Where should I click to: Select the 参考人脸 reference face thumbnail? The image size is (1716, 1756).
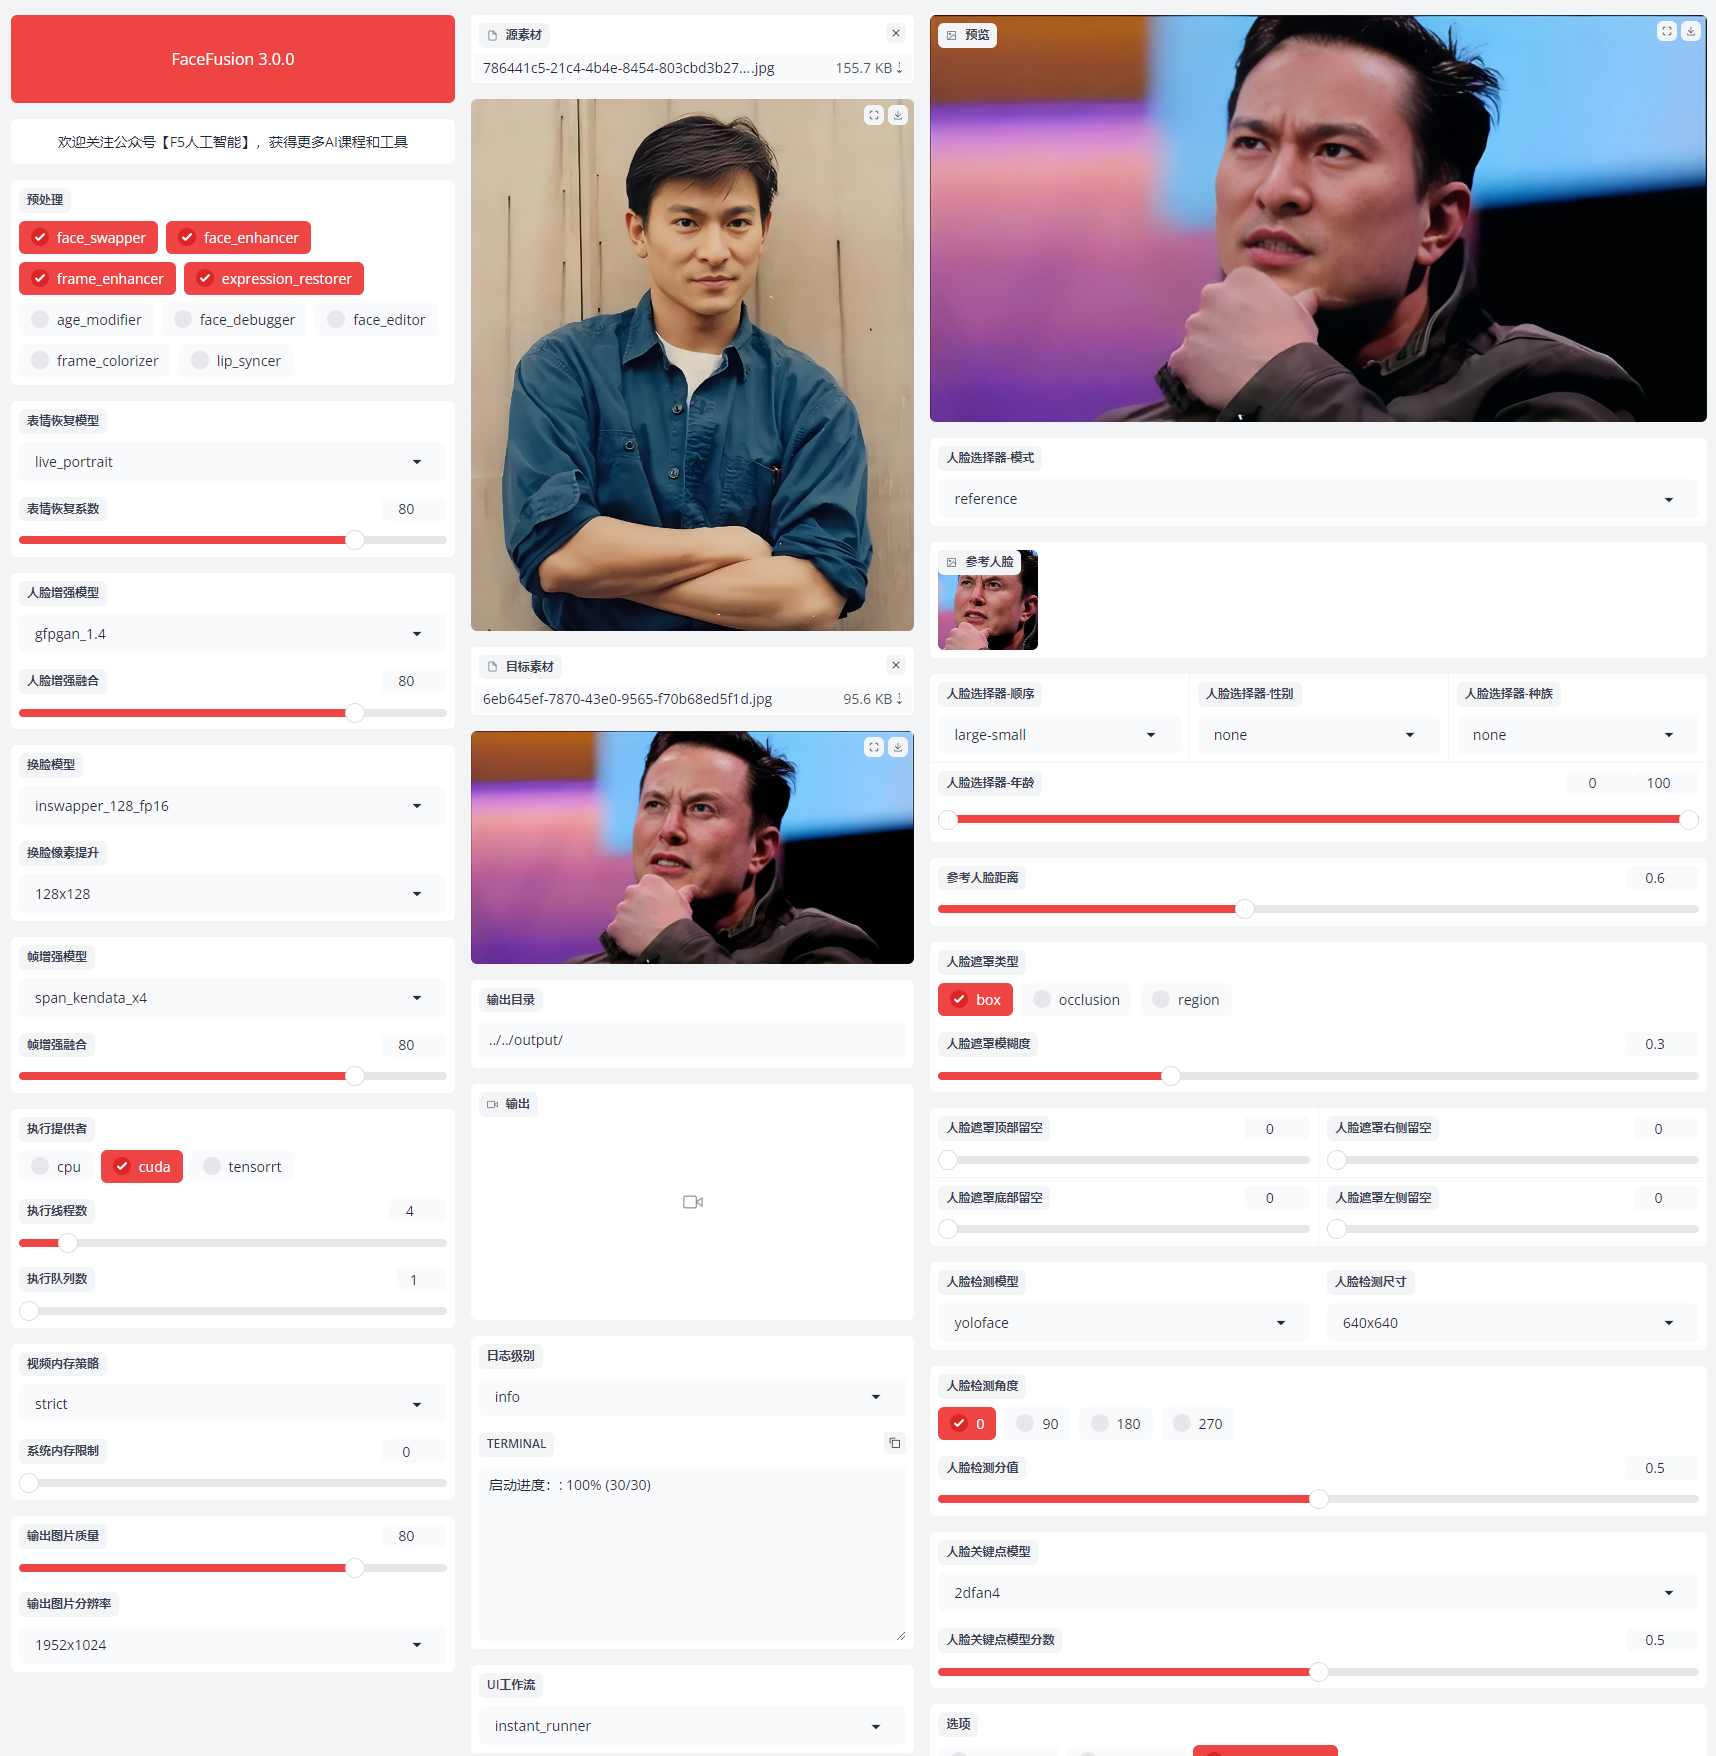pos(988,600)
